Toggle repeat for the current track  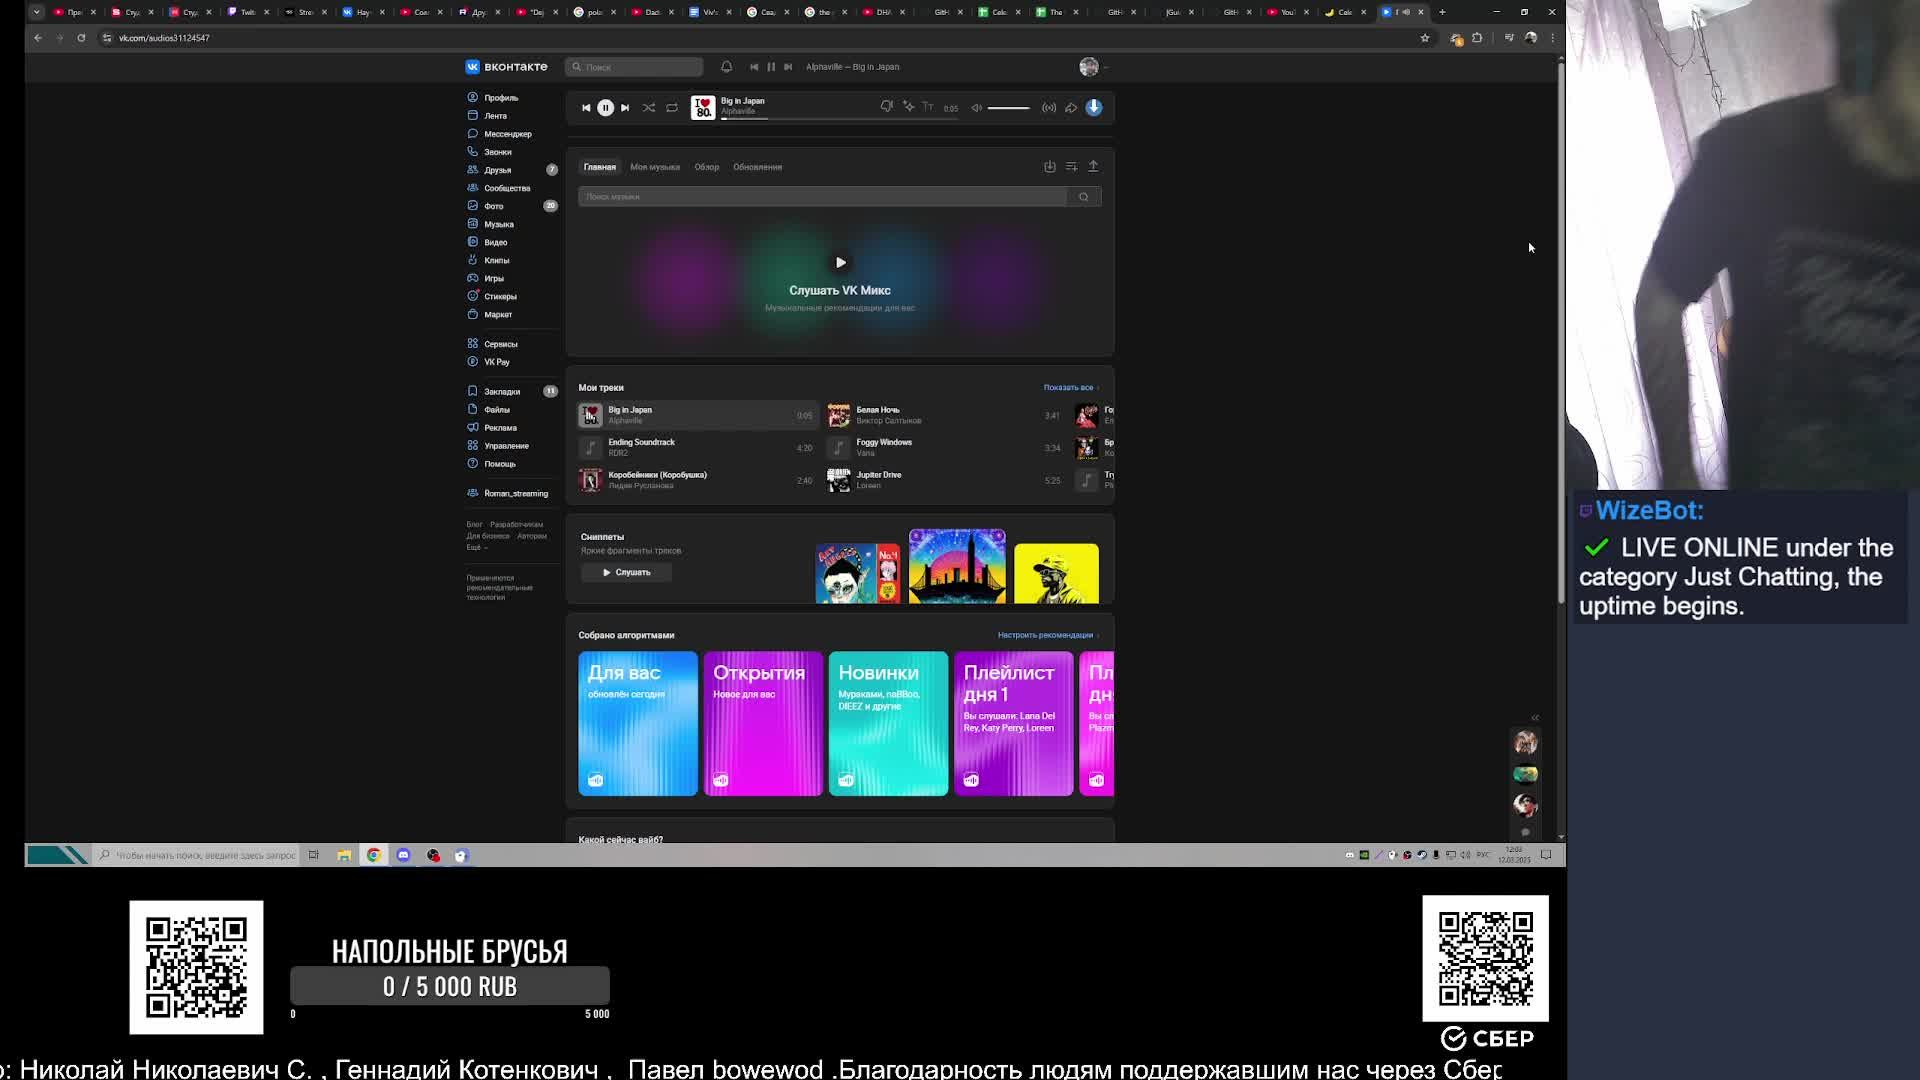672,108
